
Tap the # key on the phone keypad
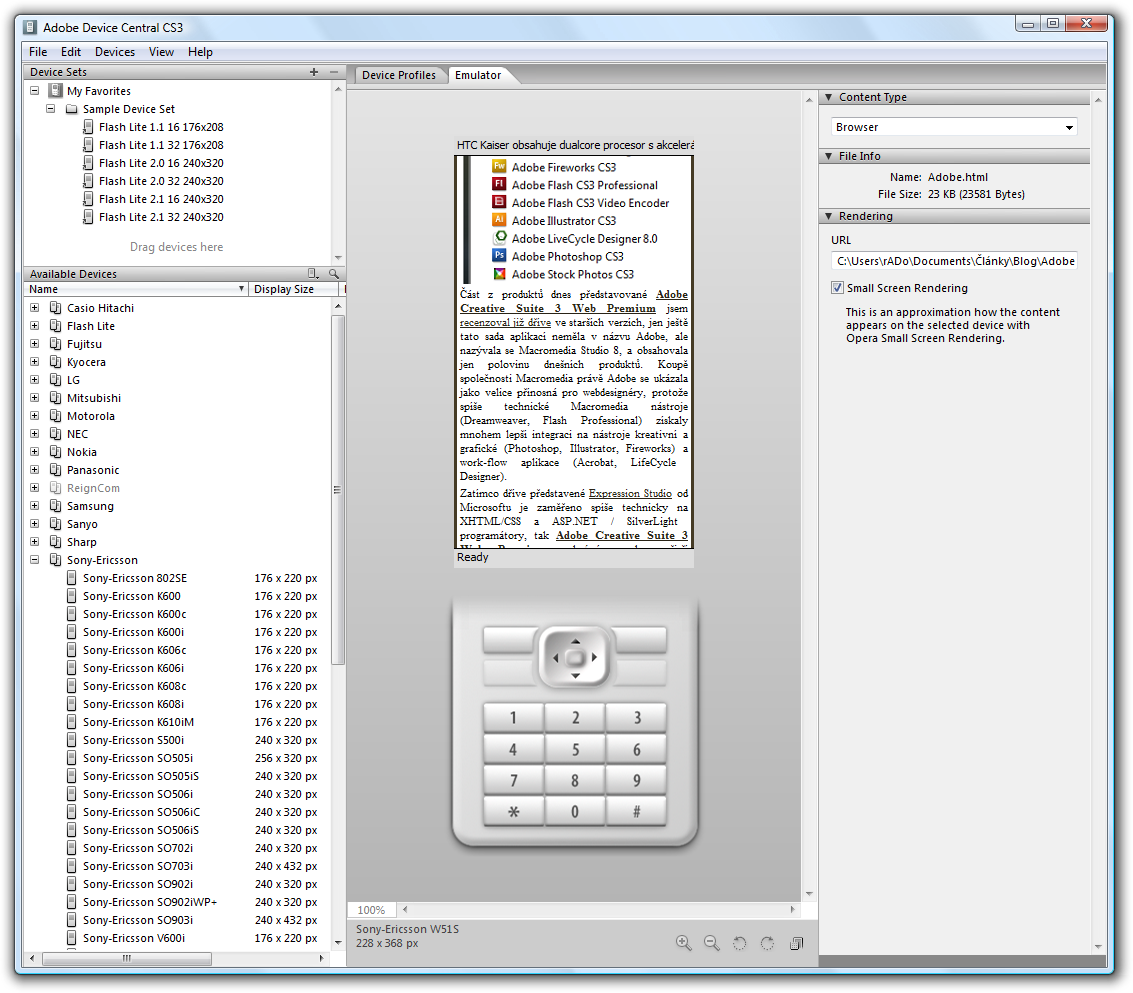(637, 812)
